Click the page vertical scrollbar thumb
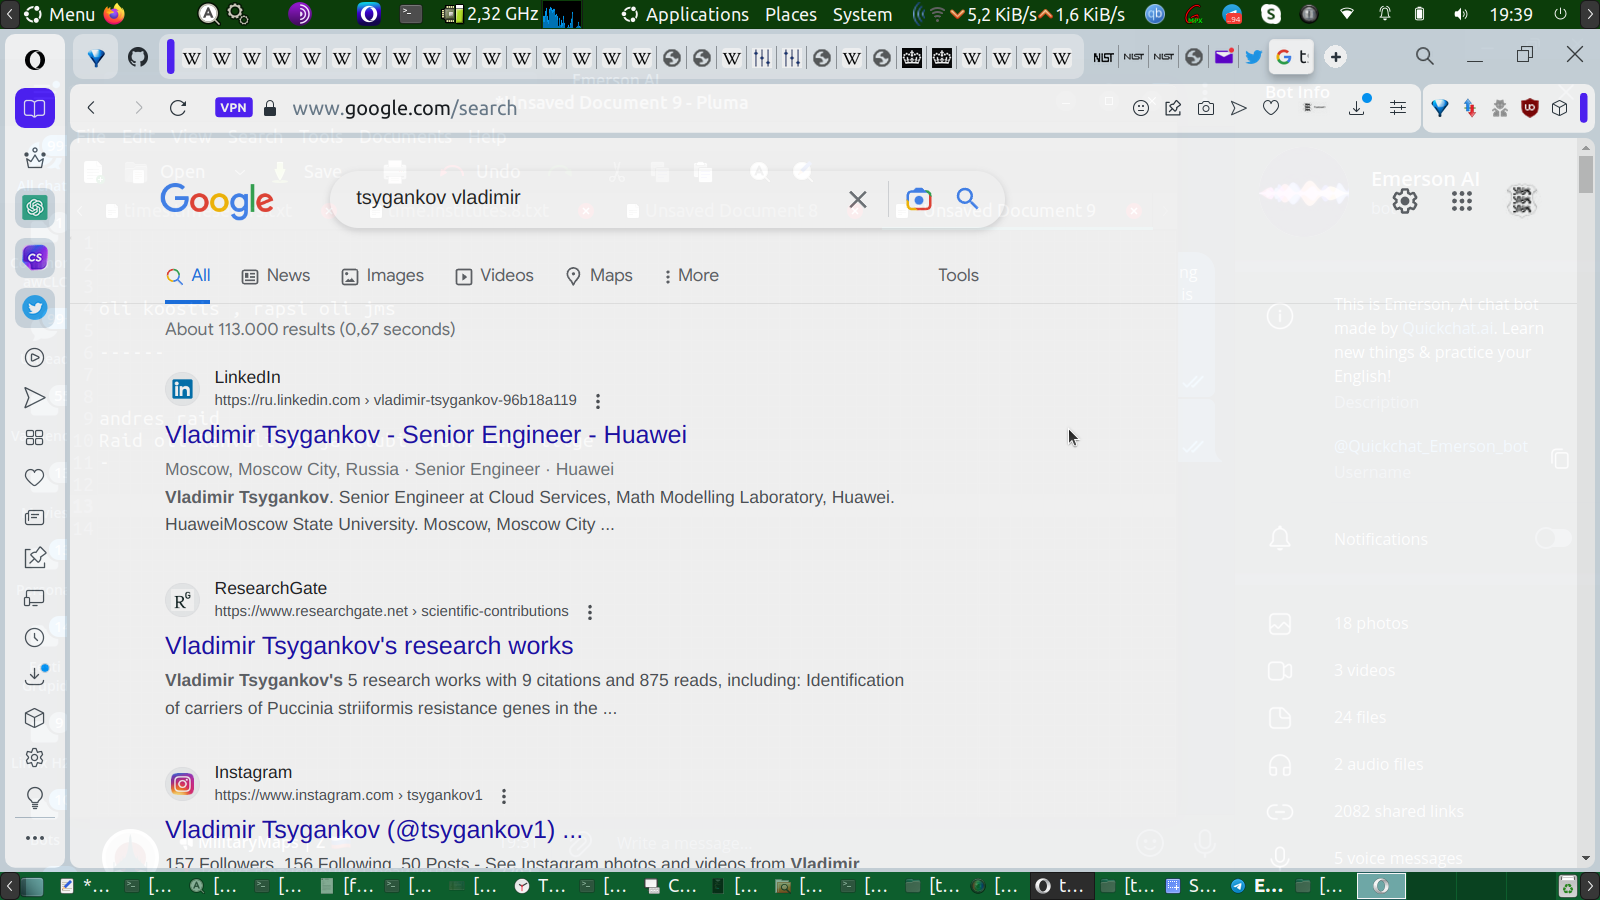The image size is (1600, 900). [x=1586, y=174]
